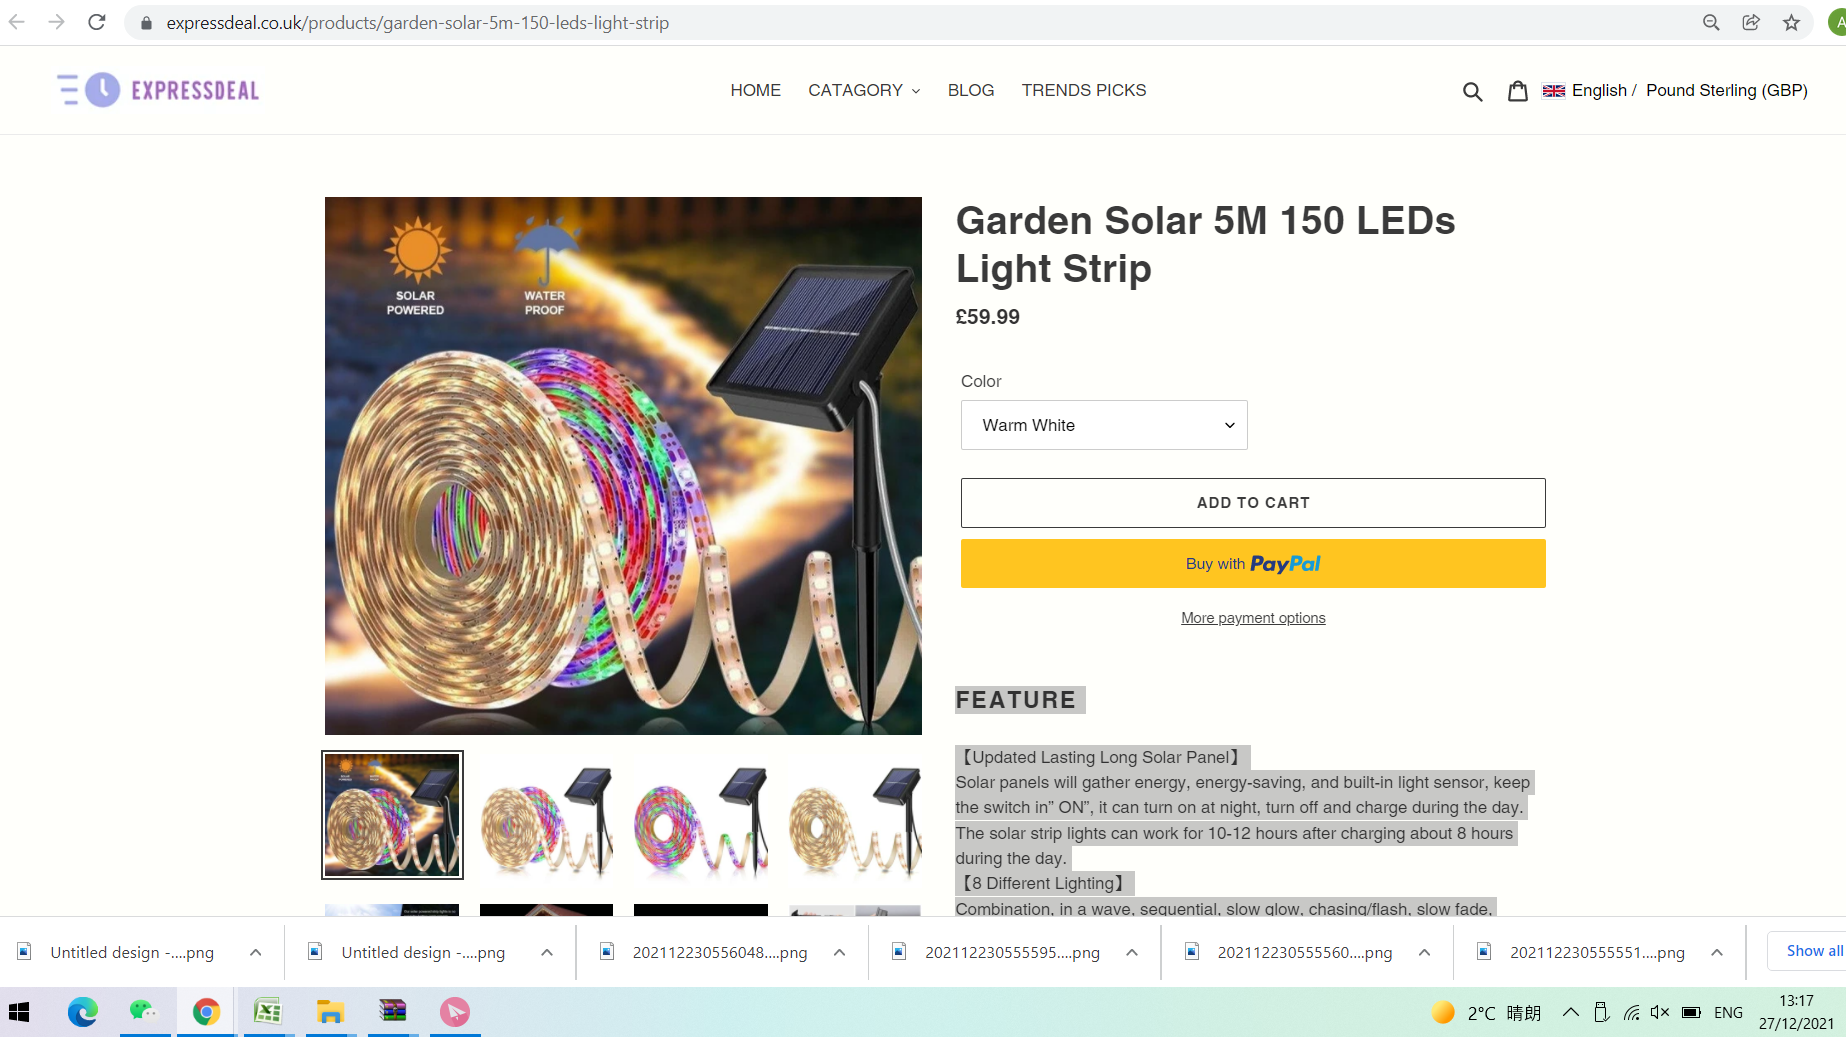
Task: Reload the page with the browser refresh icon
Action: [x=97, y=22]
